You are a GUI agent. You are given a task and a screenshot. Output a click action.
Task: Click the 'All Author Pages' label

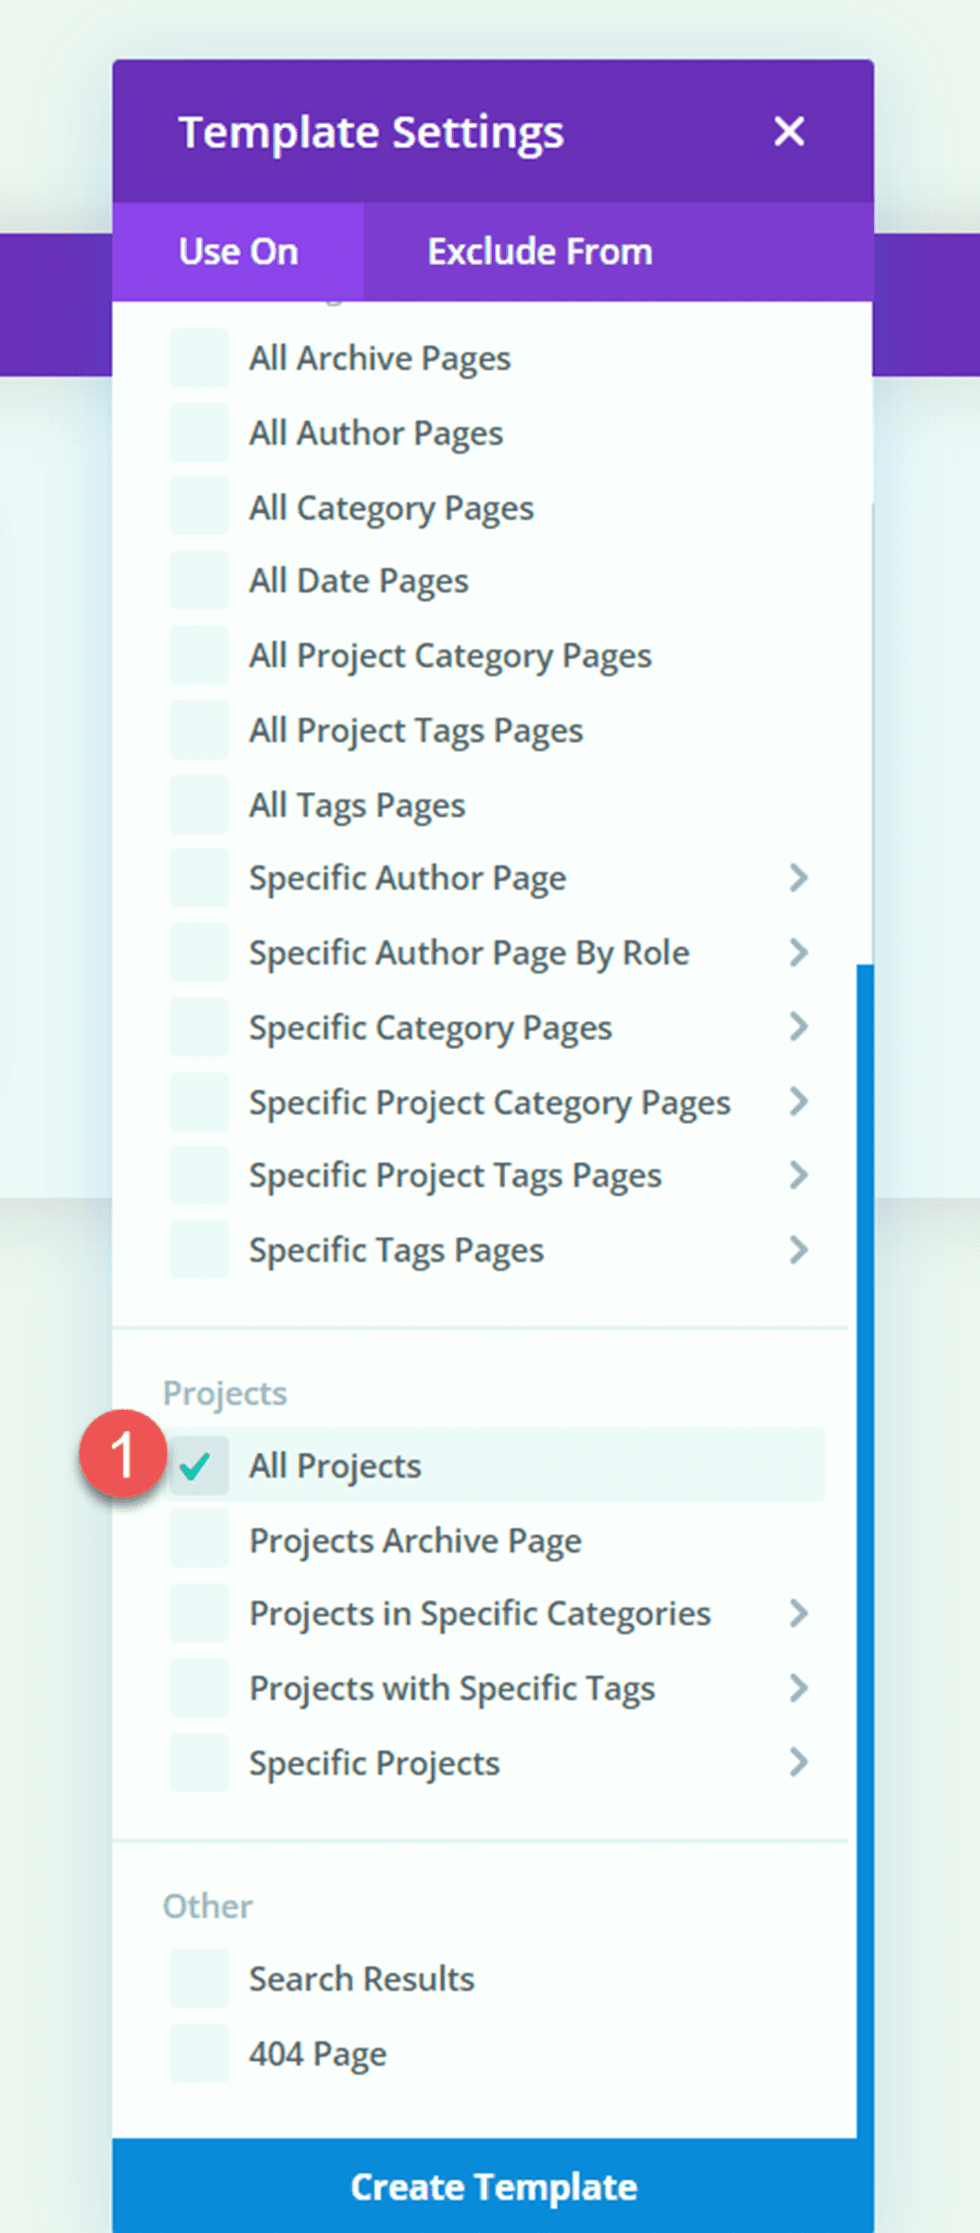376,434
